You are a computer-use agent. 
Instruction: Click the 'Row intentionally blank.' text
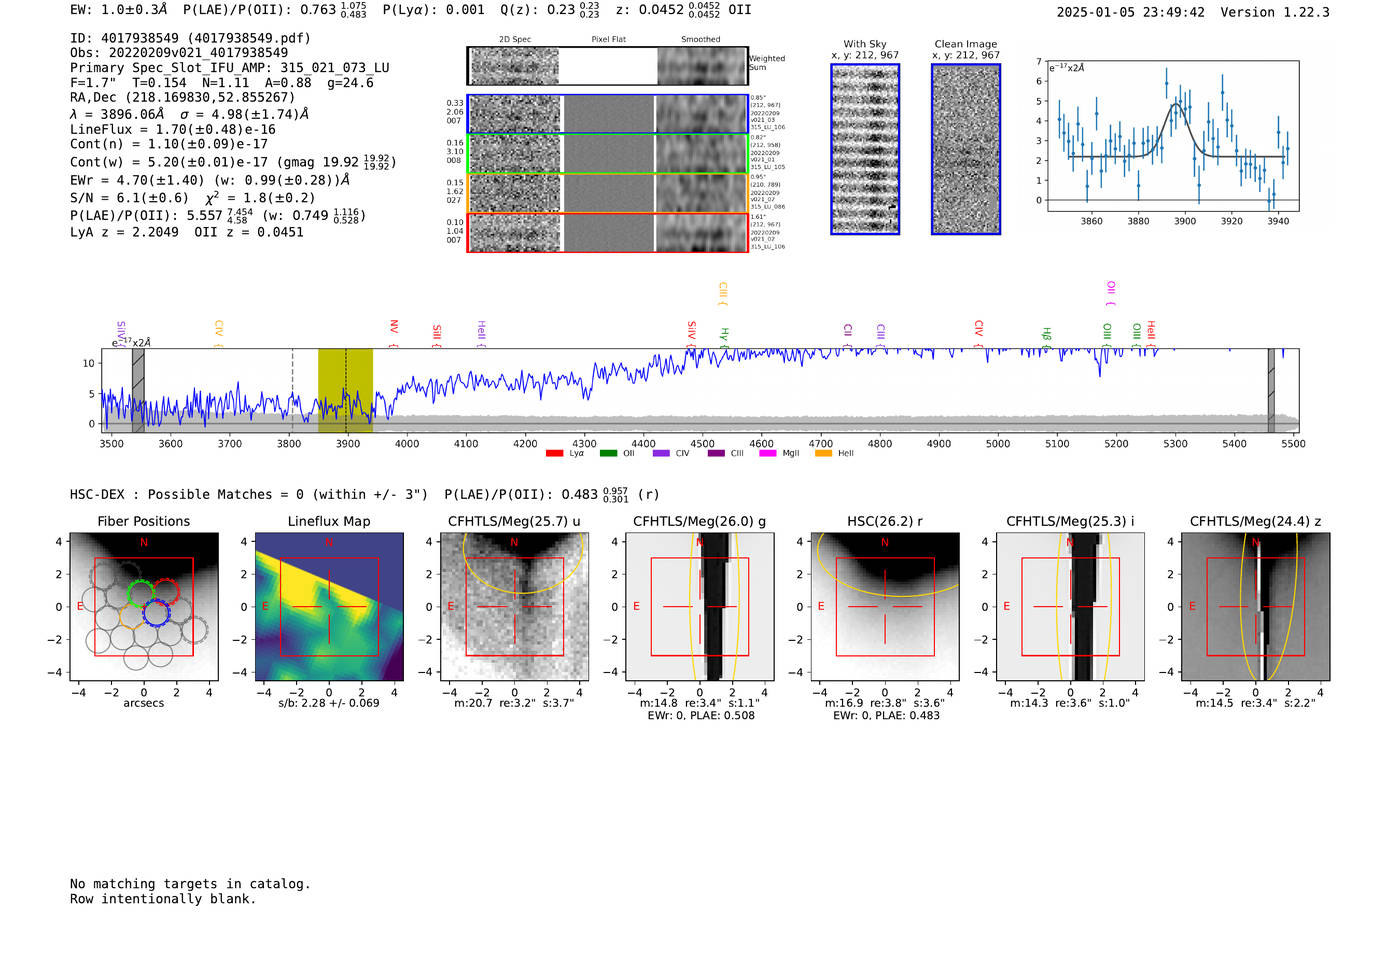(163, 899)
